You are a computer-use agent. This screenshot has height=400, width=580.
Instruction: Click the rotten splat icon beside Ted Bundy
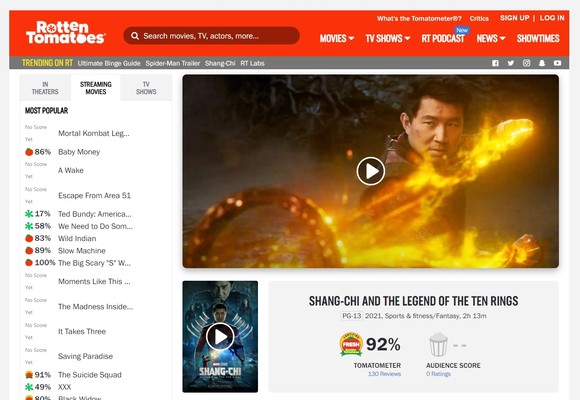[29, 214]
